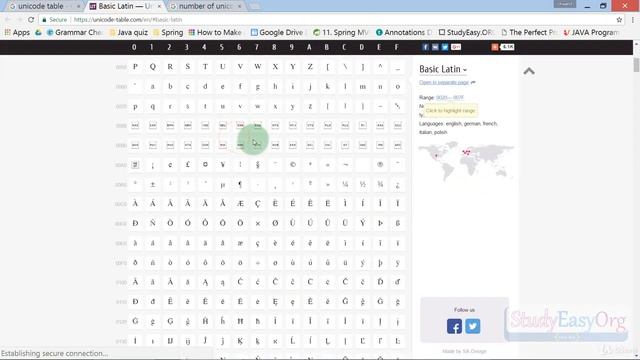Select the lowercase æ character cell
Viewport: 640px width, 360px height.
240,243
